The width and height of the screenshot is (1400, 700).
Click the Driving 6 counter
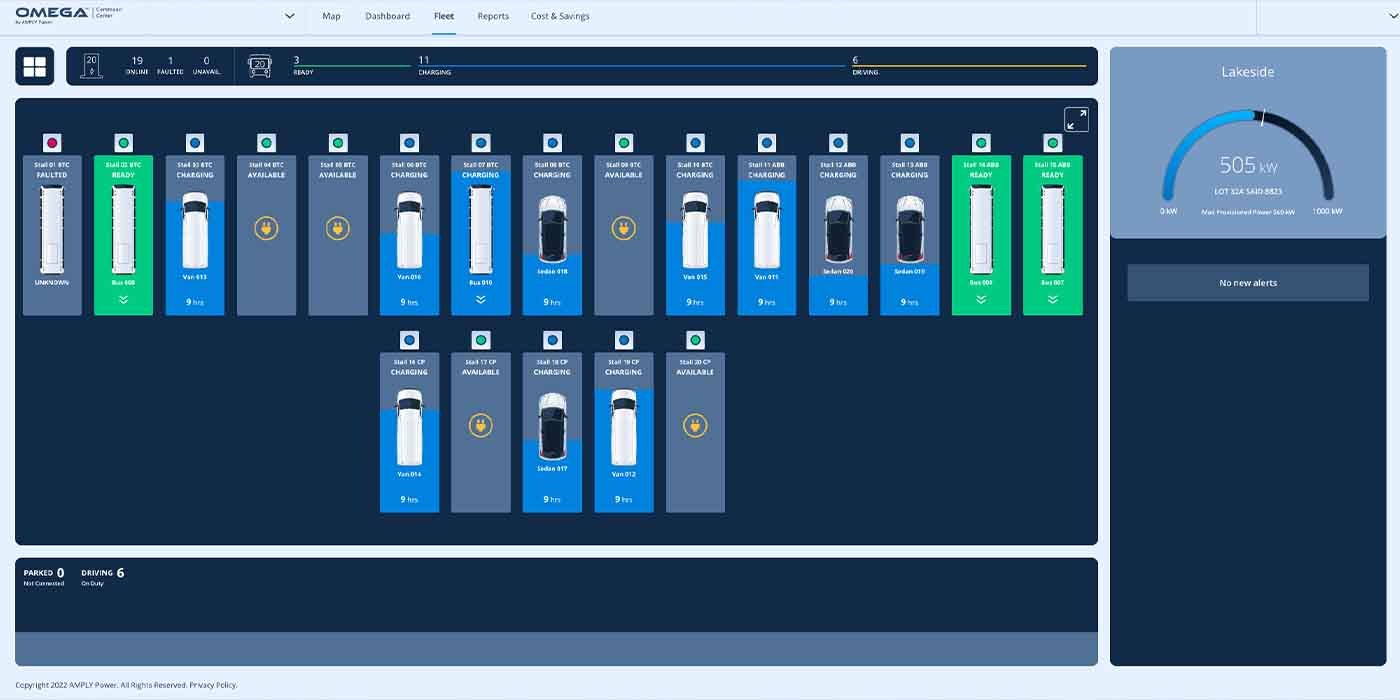point(102,576)
